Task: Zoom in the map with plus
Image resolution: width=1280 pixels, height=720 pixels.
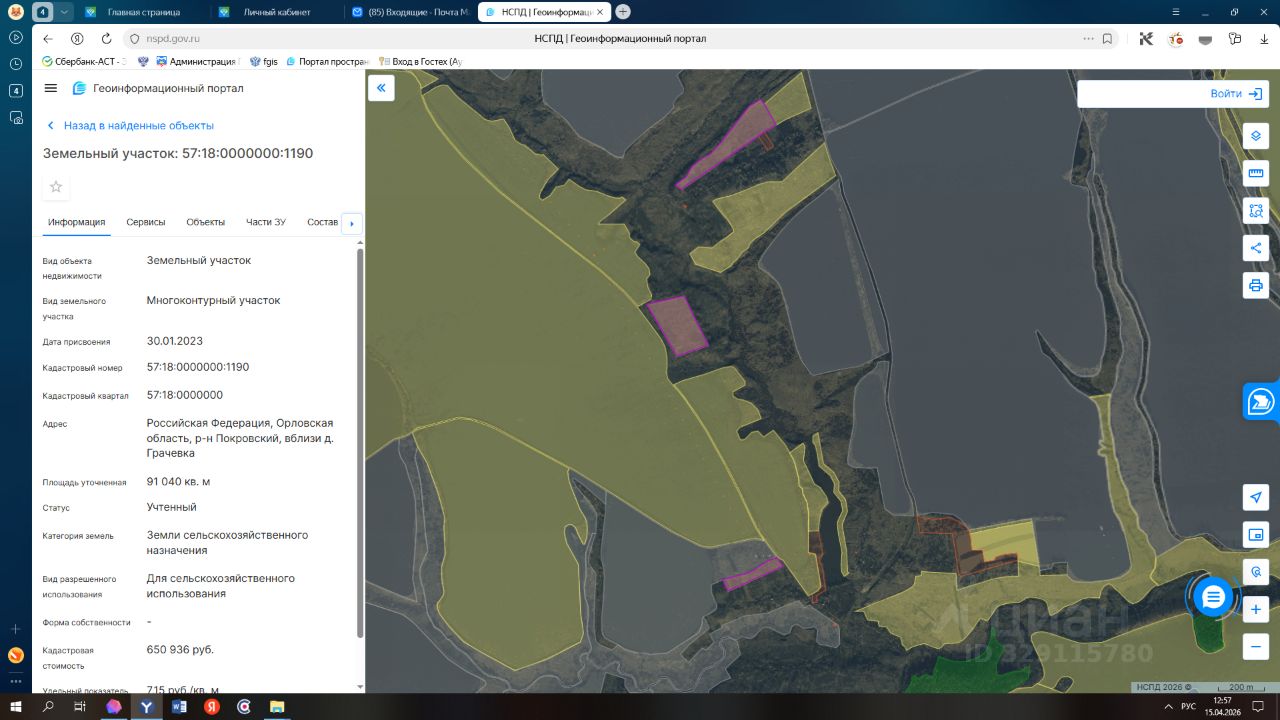Action: tap(1256, 609)
